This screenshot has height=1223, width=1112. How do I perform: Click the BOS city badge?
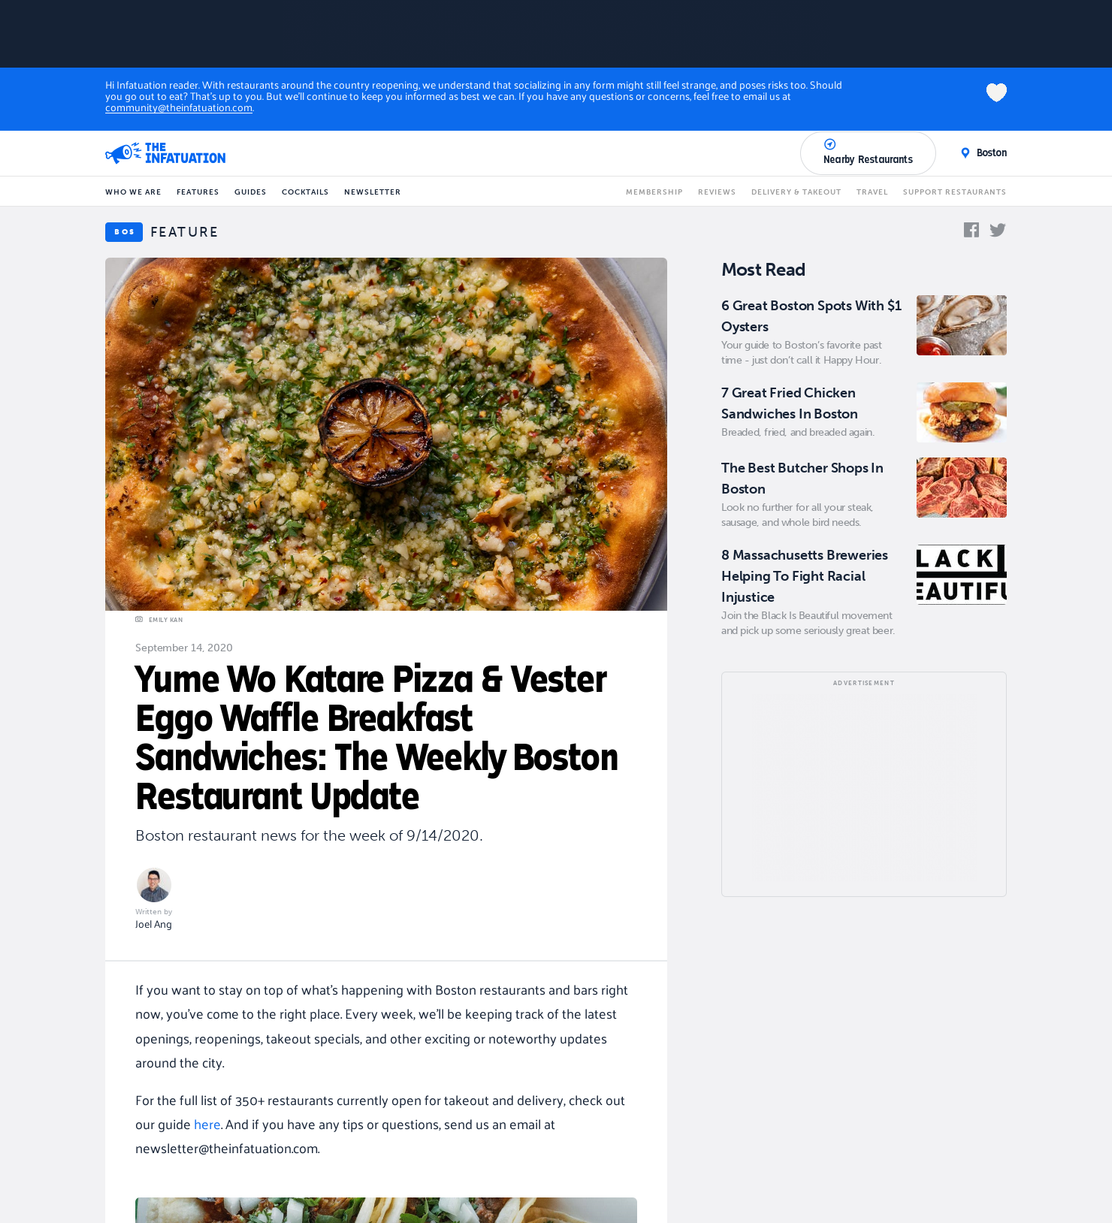[x=124, y=232]
